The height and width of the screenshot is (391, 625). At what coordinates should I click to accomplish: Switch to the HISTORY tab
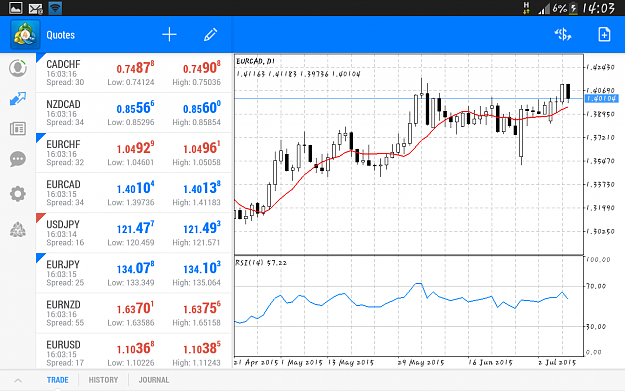click(x=103, y=380)
